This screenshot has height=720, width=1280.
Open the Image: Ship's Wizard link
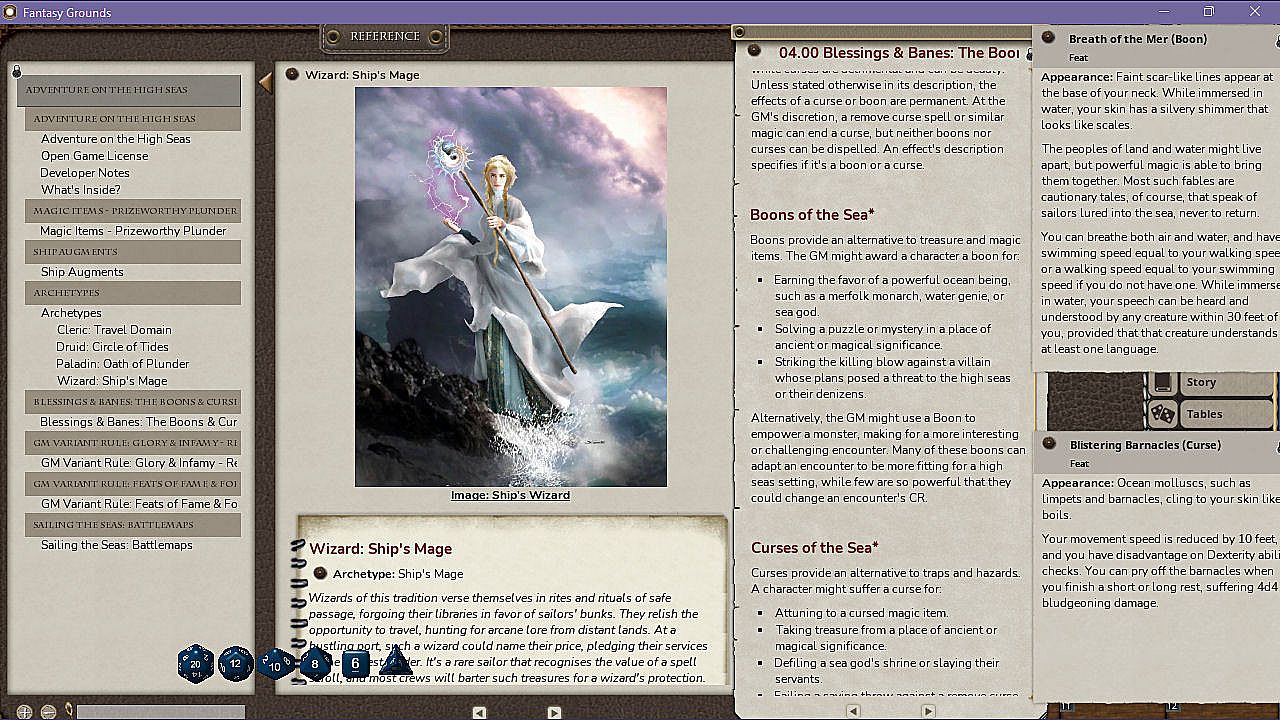coord(510,495)
